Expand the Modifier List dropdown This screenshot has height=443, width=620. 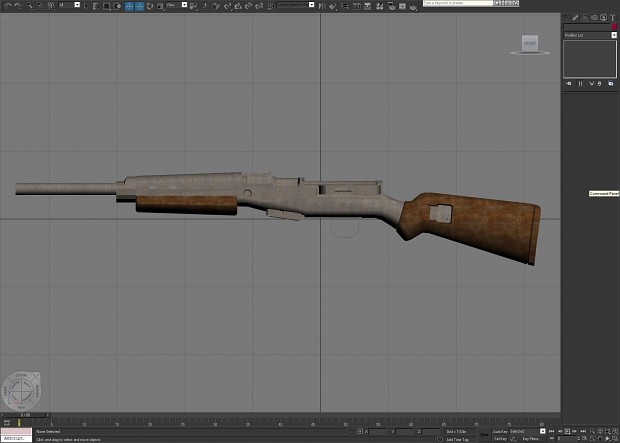590,35
